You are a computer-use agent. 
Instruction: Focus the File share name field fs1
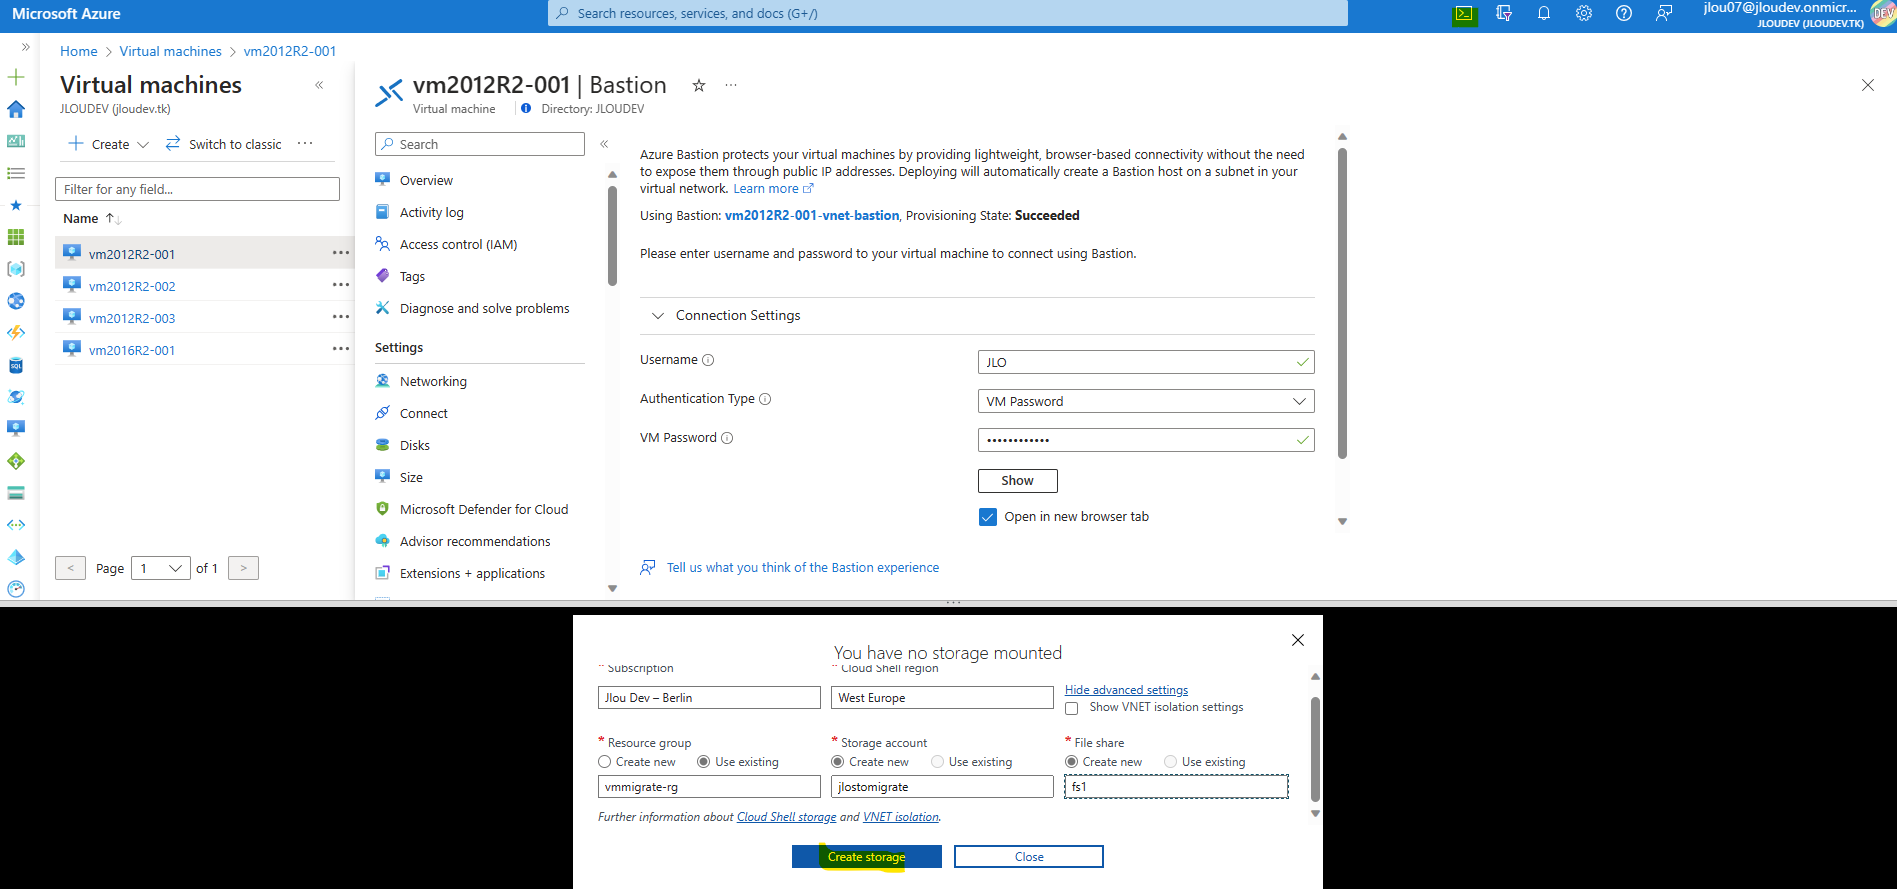[x=1176, y=787]
